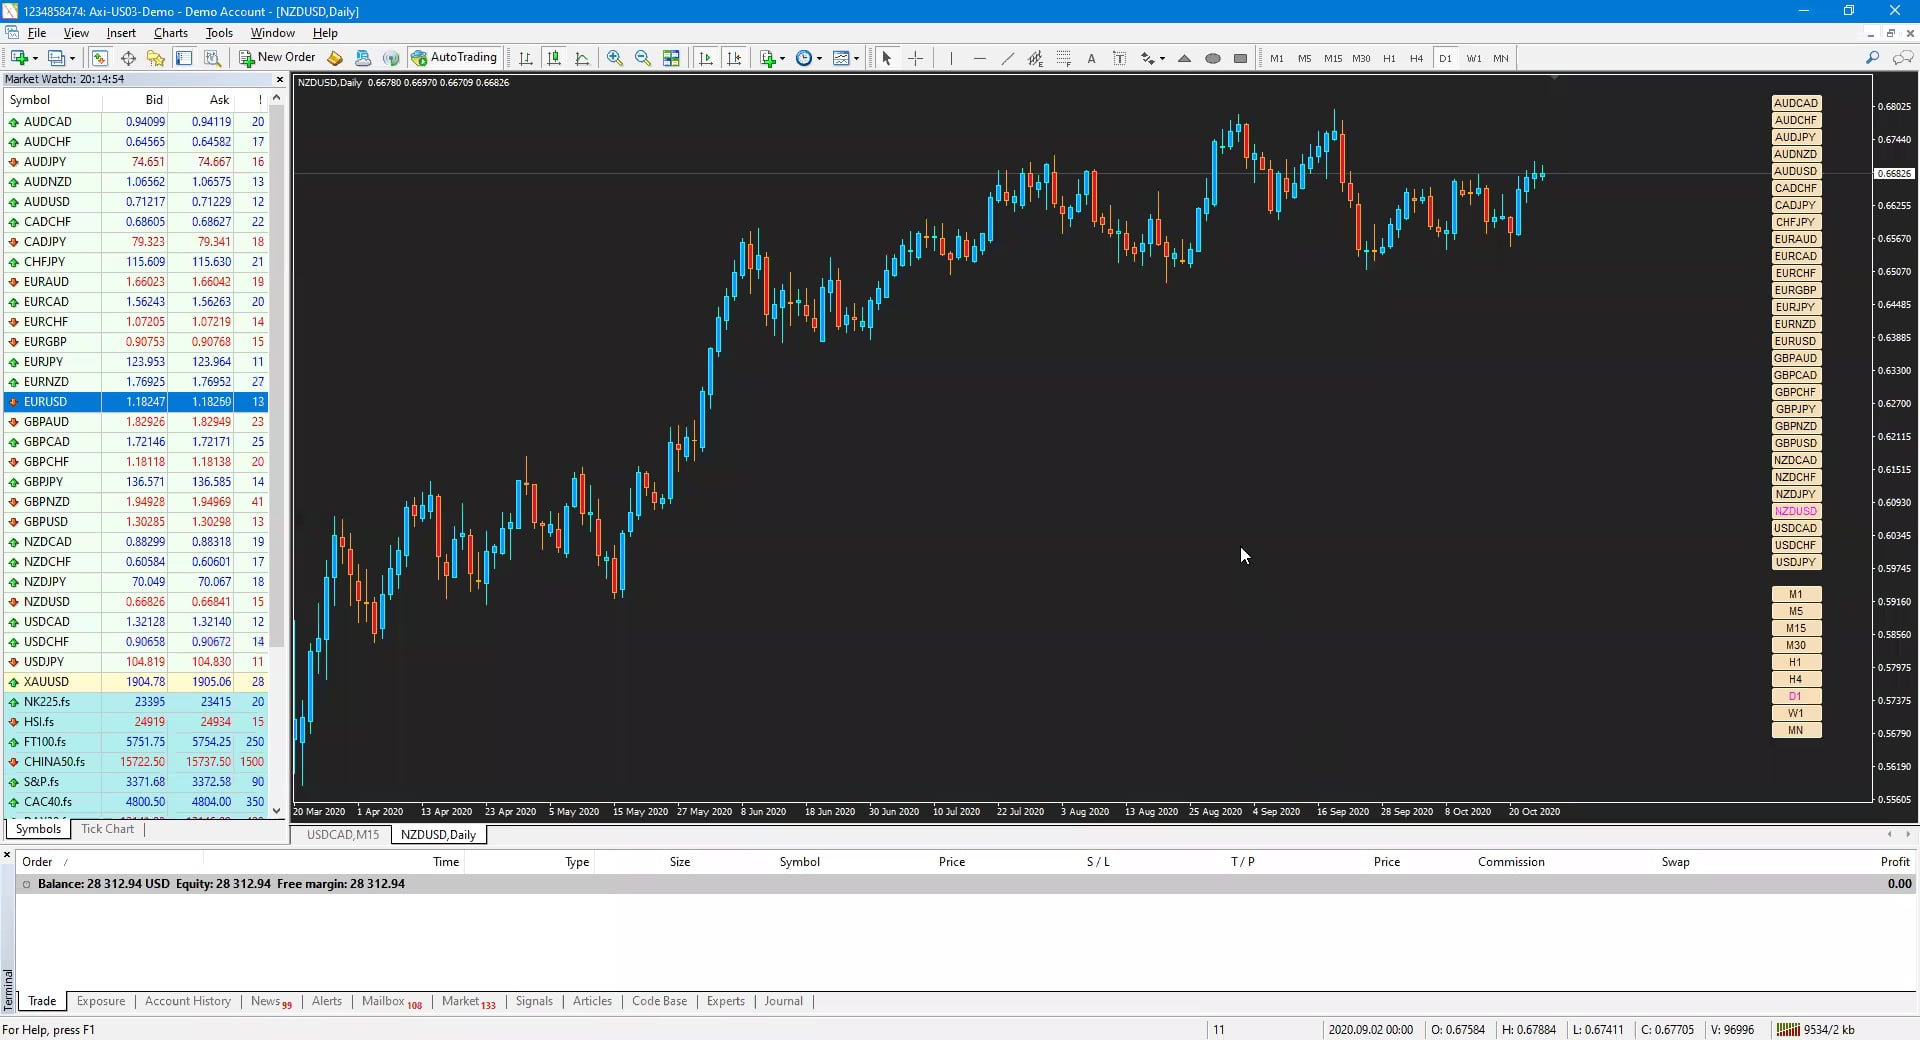This screenshot has height=1040, width=1920.
Task: Open the Charts menu
Action: [171, 33]
